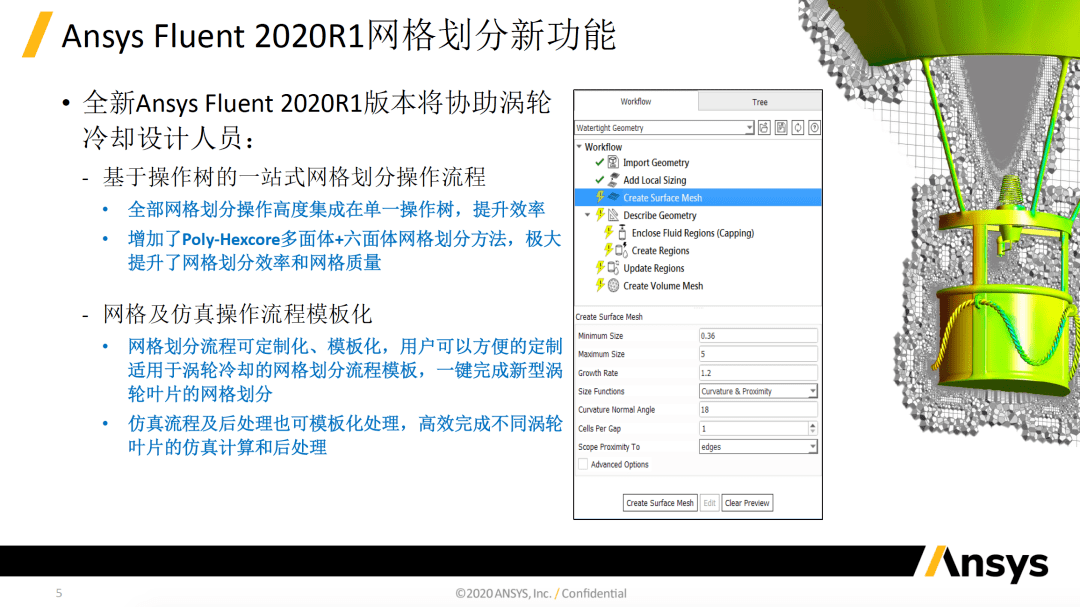This screenshot has height=607, width=1080.
Task: Select Enclose Fluid Regions (Capping) task label
Action: tap(692, 233)
